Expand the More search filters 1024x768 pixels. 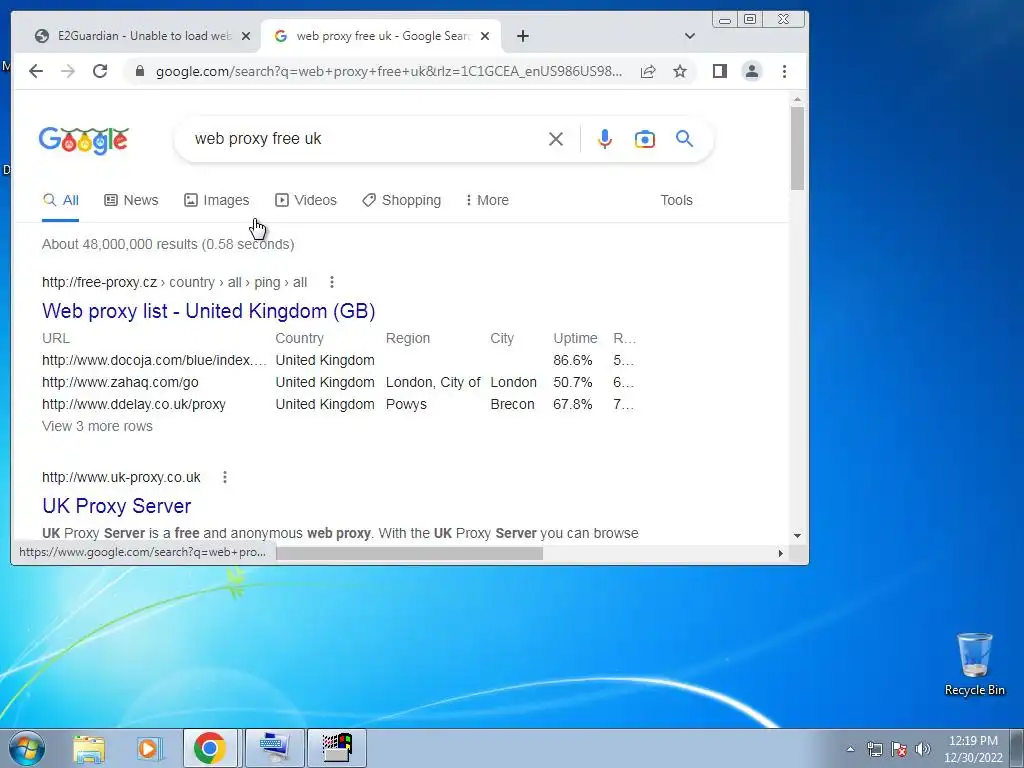[x=487, y=200]
